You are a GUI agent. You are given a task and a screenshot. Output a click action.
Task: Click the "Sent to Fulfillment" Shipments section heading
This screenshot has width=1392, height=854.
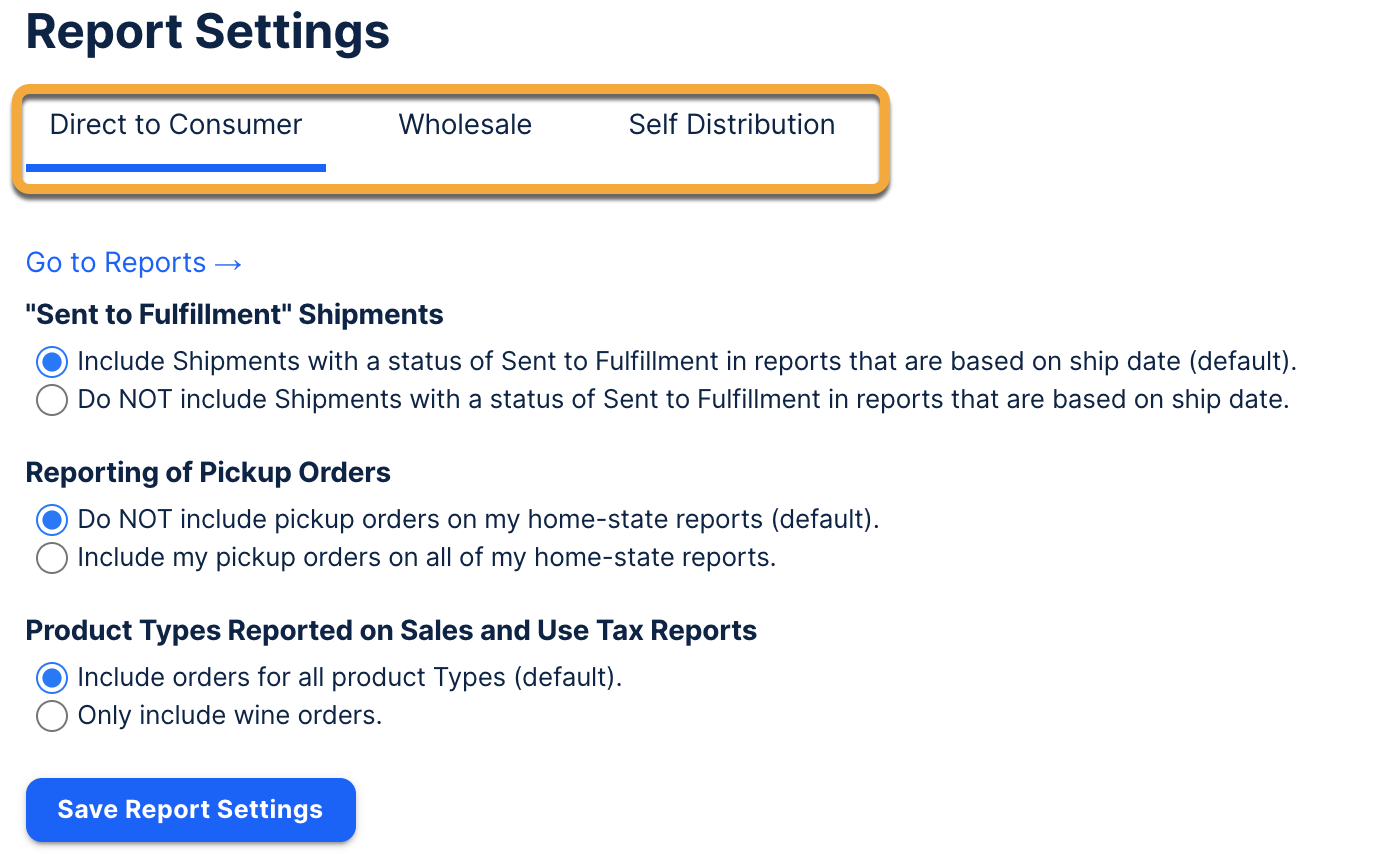(234, 315)
